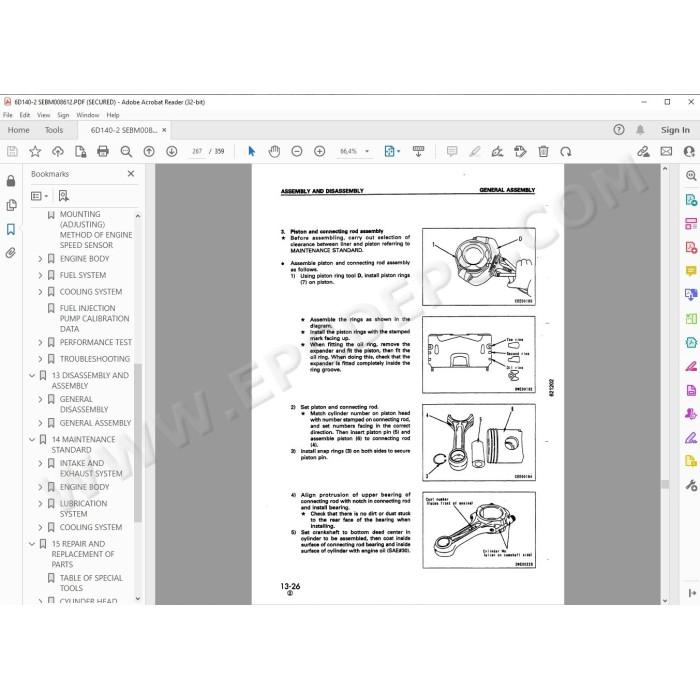Show the Bookmarks panel icon

click(11, 229)
